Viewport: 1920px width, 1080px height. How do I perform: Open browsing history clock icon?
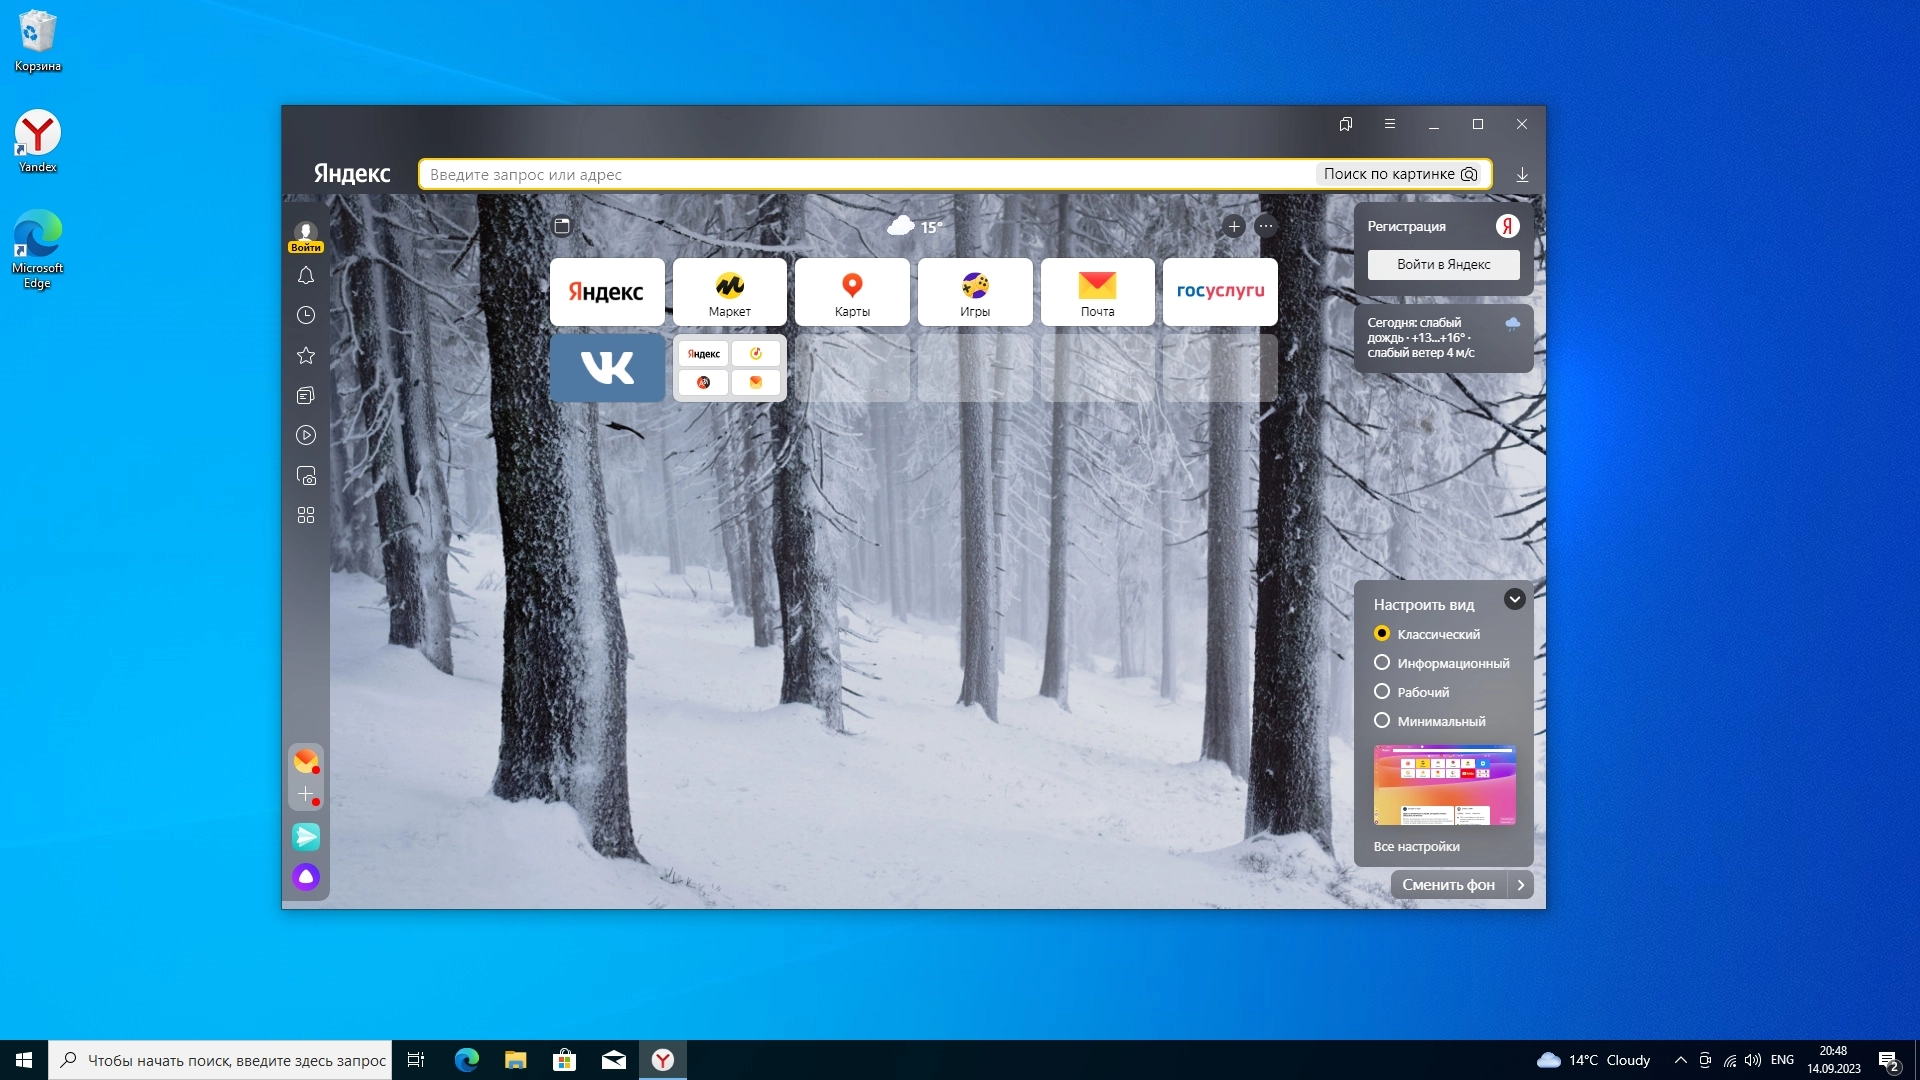point(306,315)
